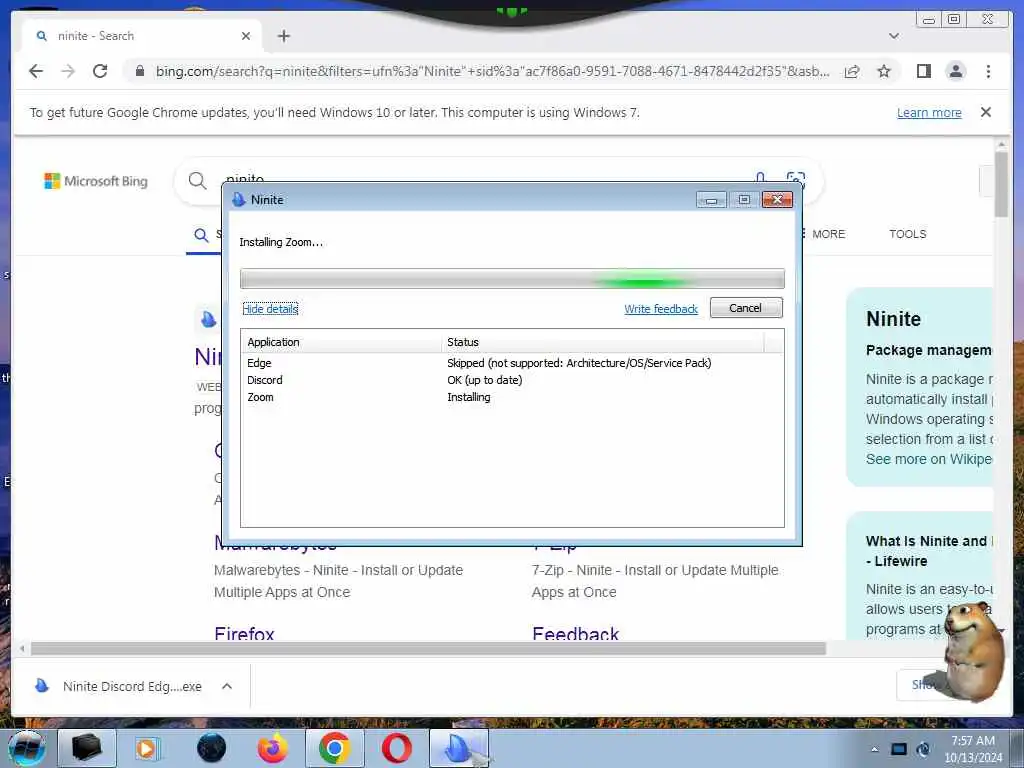The image size is (1024, 768).
Task: Select the ninite - Search tab
Action: (142, 36)
